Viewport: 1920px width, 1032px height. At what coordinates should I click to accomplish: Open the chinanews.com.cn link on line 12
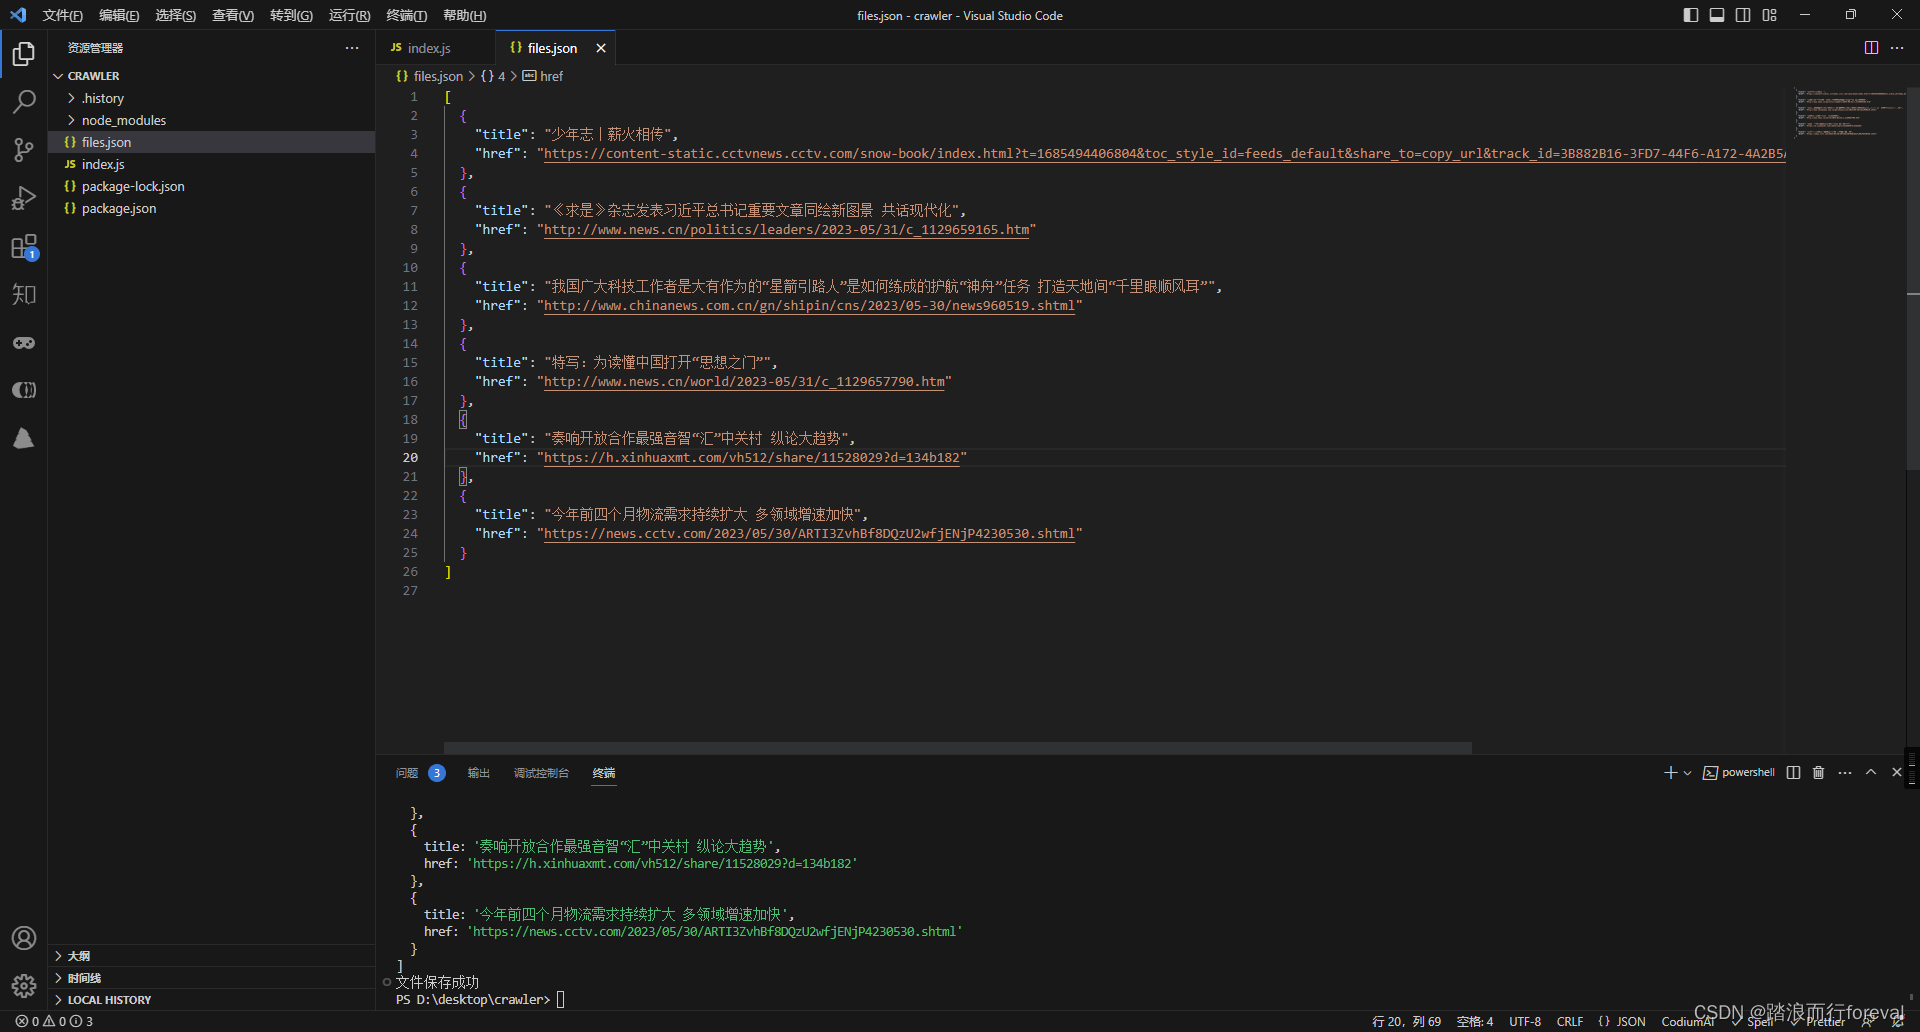point(809,306)
